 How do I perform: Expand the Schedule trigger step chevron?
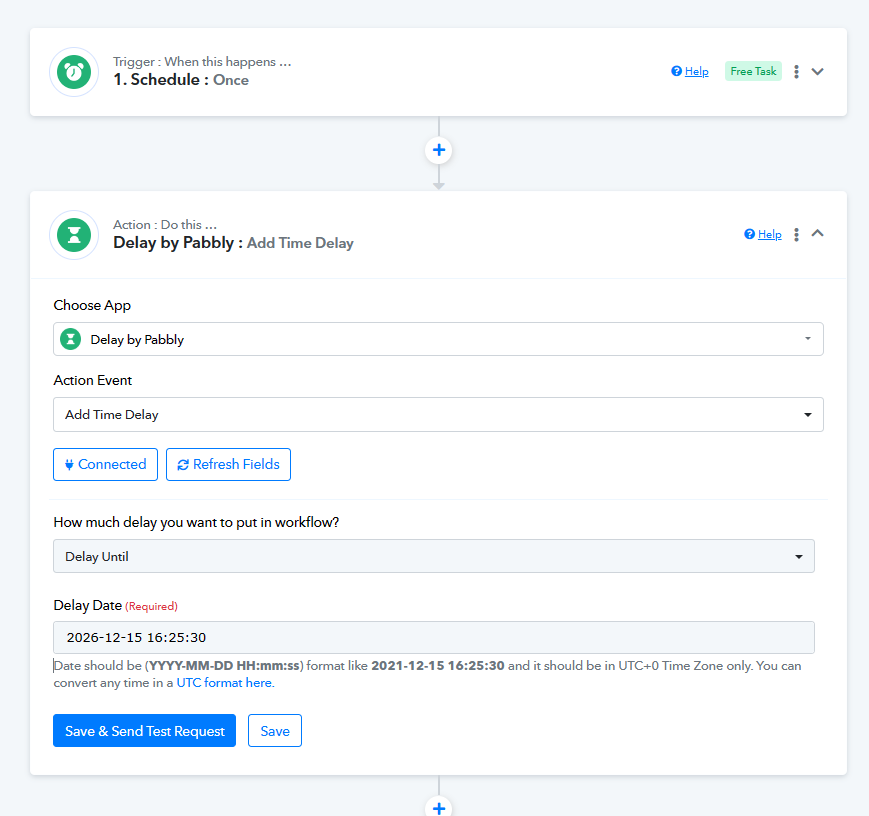817,72
